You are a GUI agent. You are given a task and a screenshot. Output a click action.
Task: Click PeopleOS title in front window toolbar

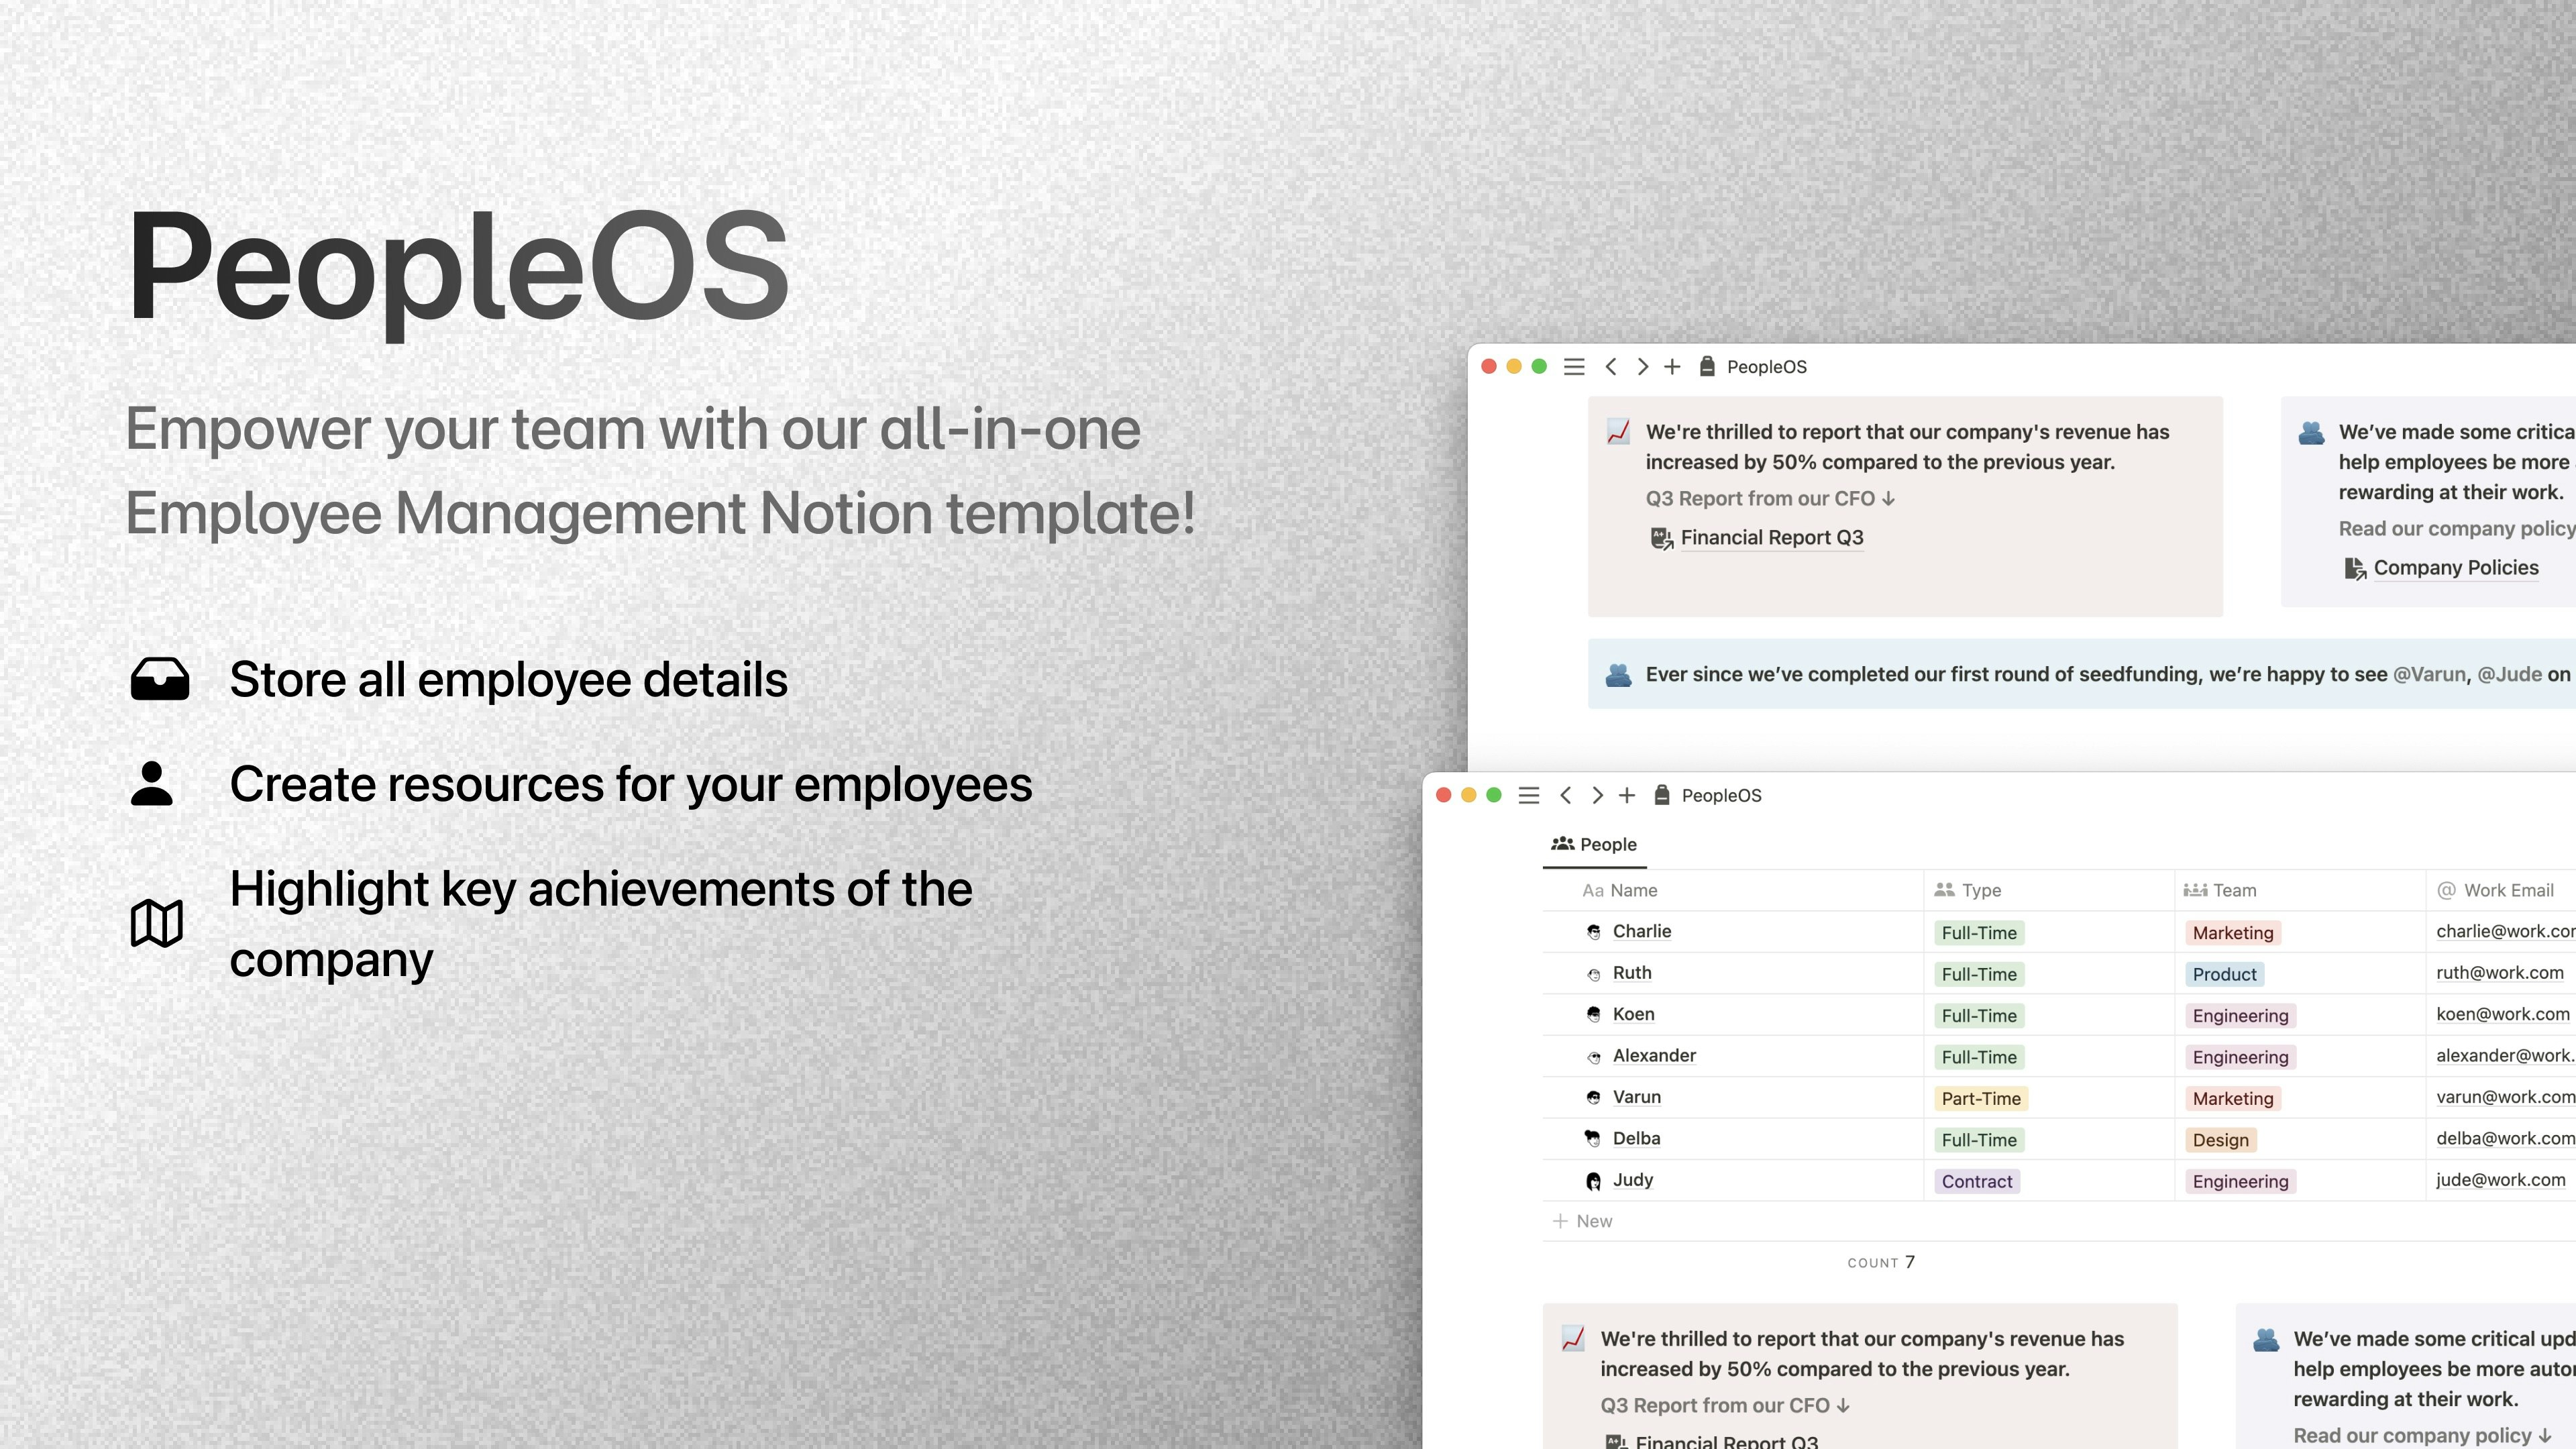coord(1721,795)
